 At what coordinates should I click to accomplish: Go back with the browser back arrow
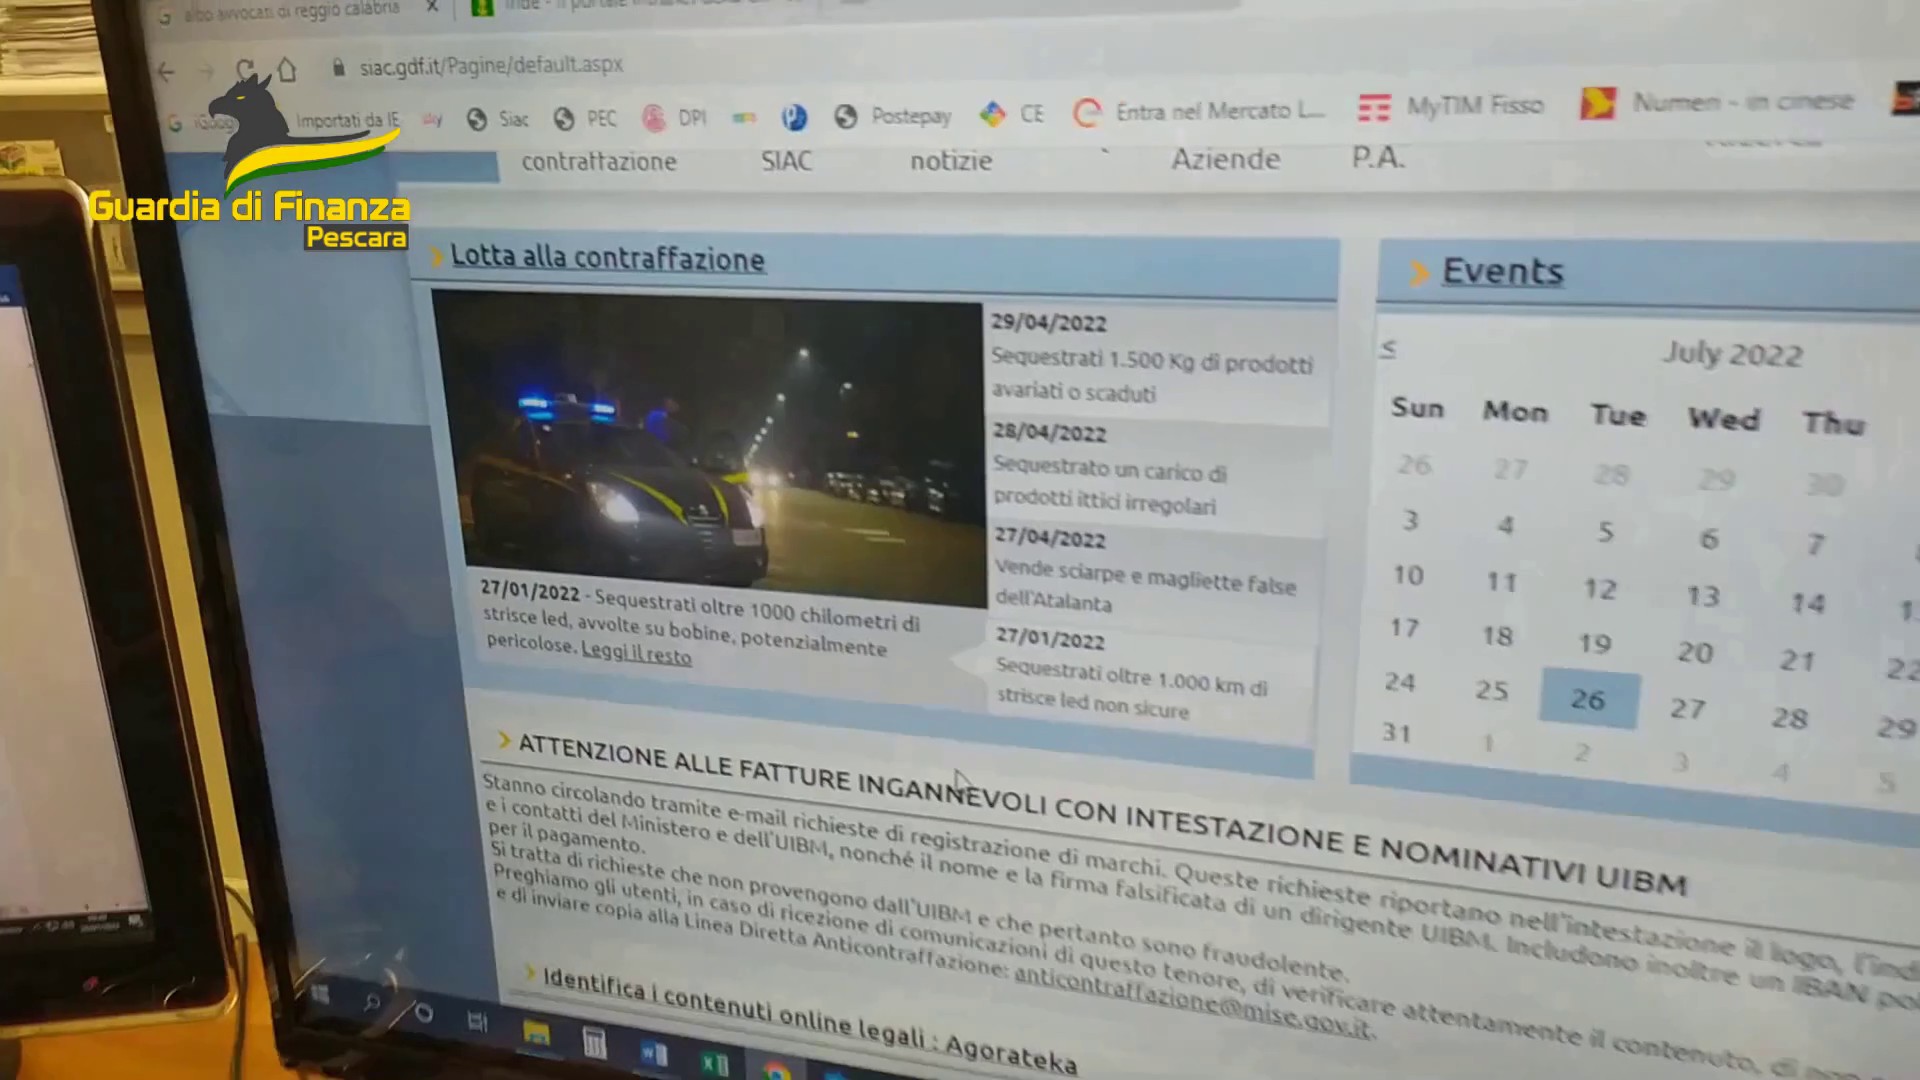tap(166, 72)
